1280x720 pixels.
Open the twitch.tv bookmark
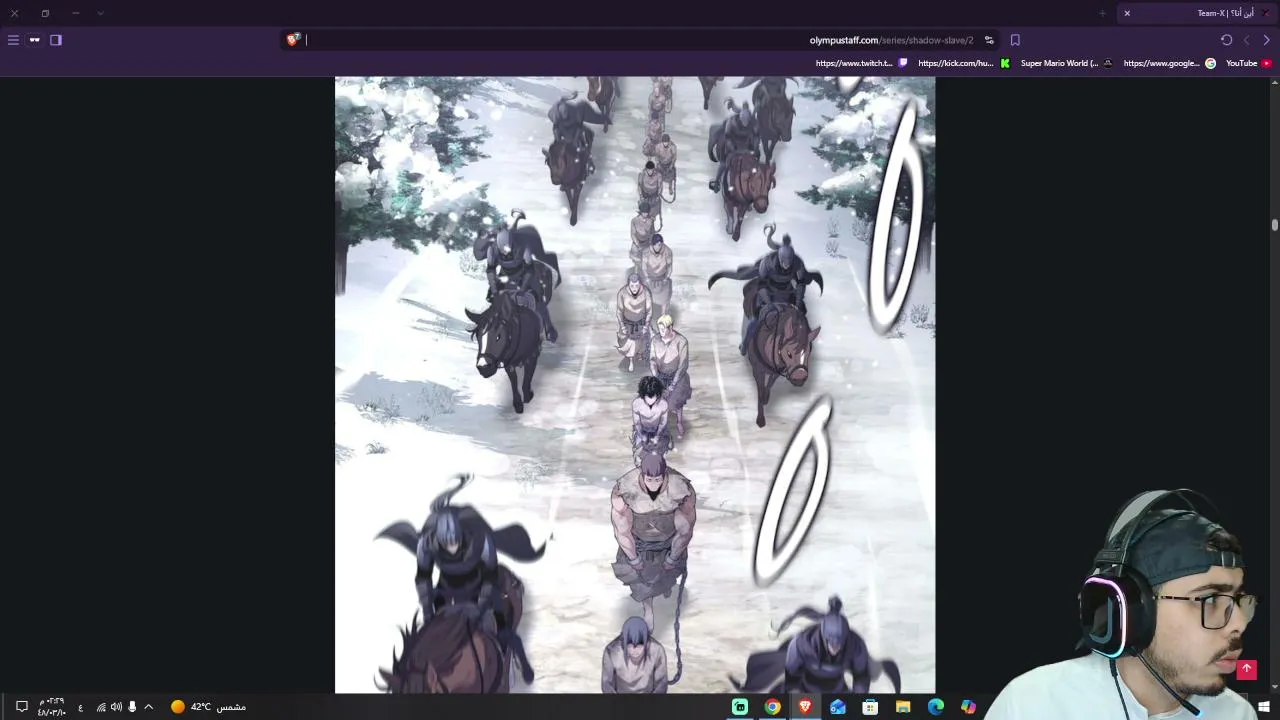(861, 63)
